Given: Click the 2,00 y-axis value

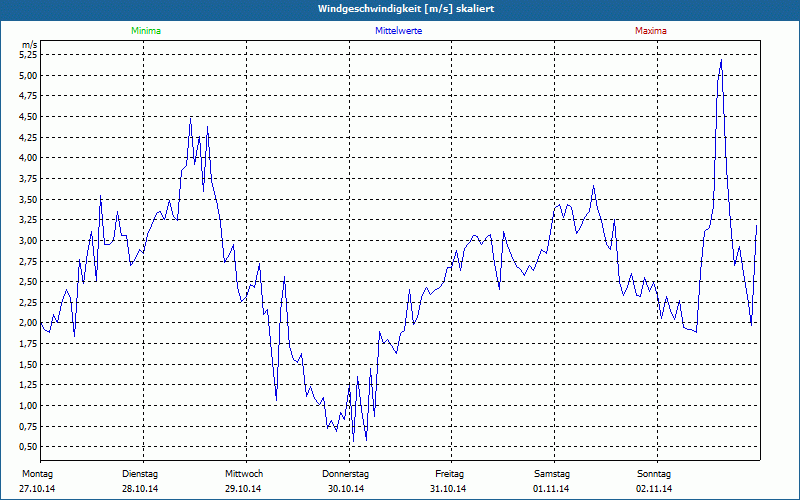Looking at the screenshot, I should (29, 323).
